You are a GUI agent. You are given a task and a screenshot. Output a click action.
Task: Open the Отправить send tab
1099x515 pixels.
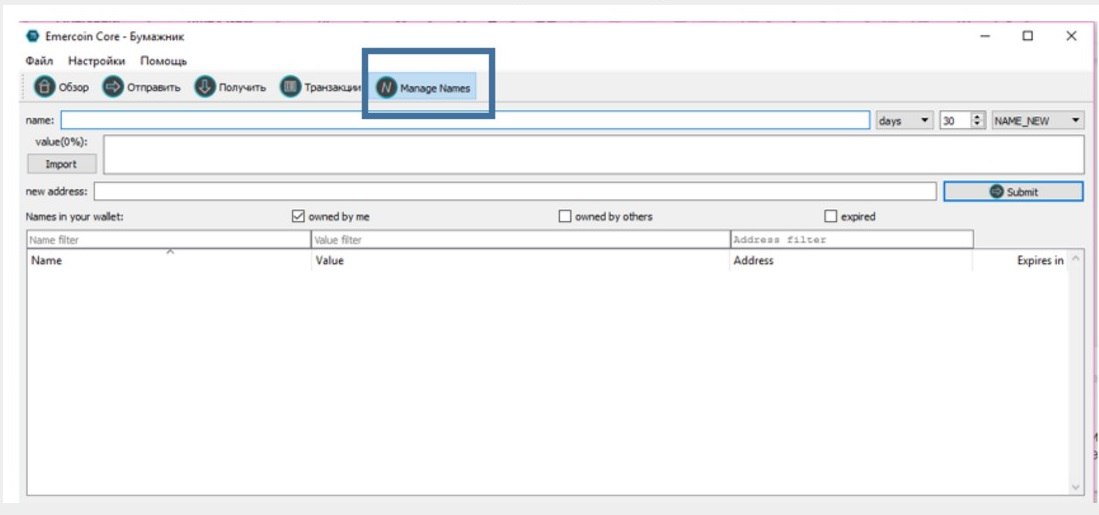click(142, 88)
